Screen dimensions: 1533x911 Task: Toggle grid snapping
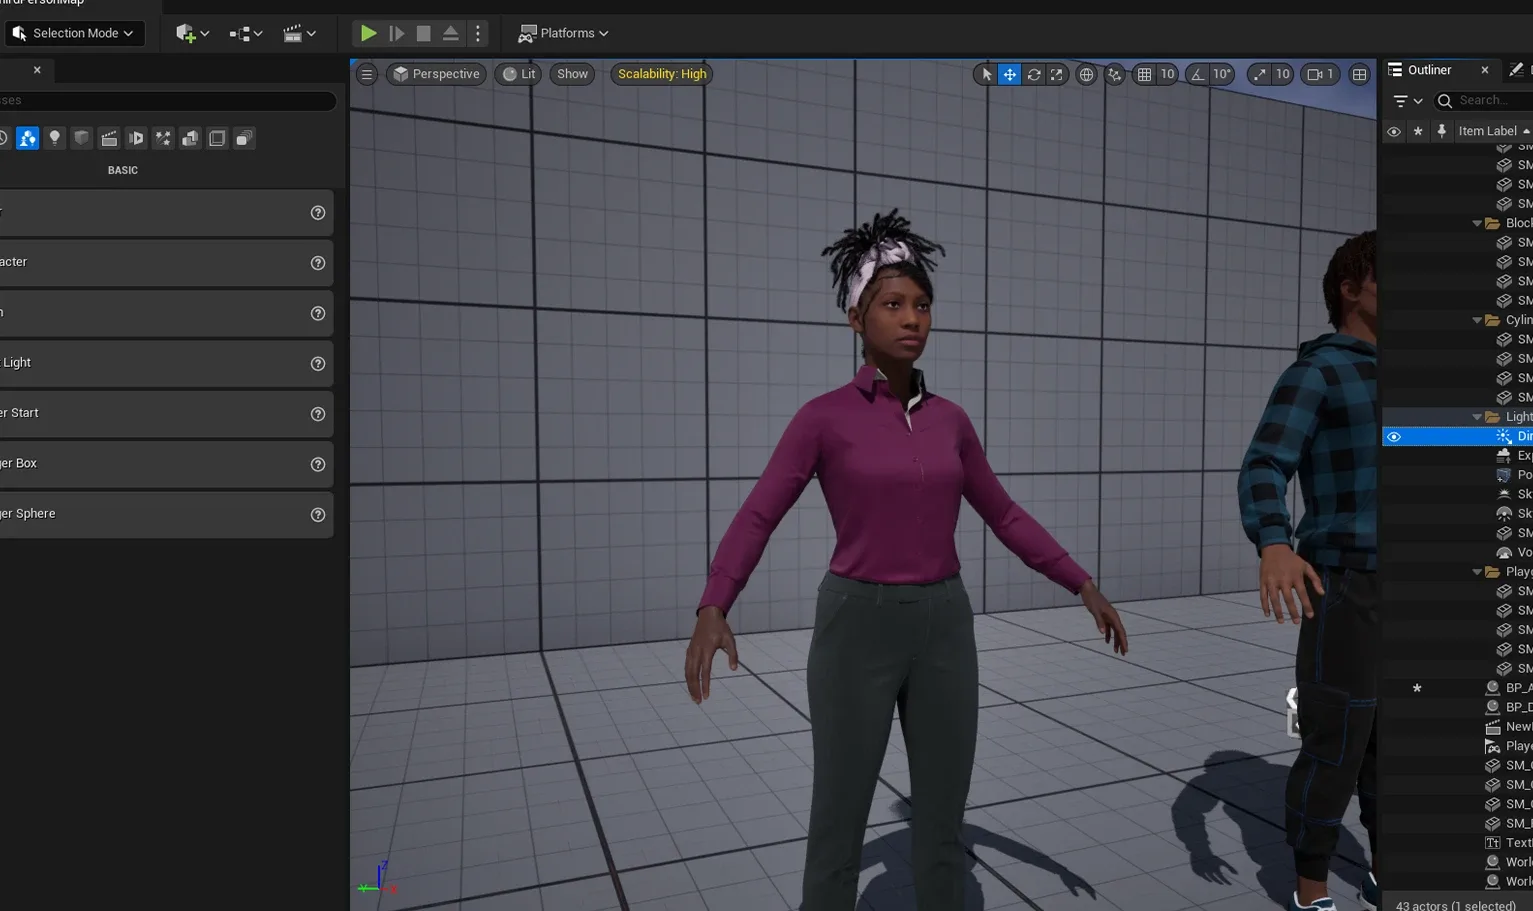1144,74
